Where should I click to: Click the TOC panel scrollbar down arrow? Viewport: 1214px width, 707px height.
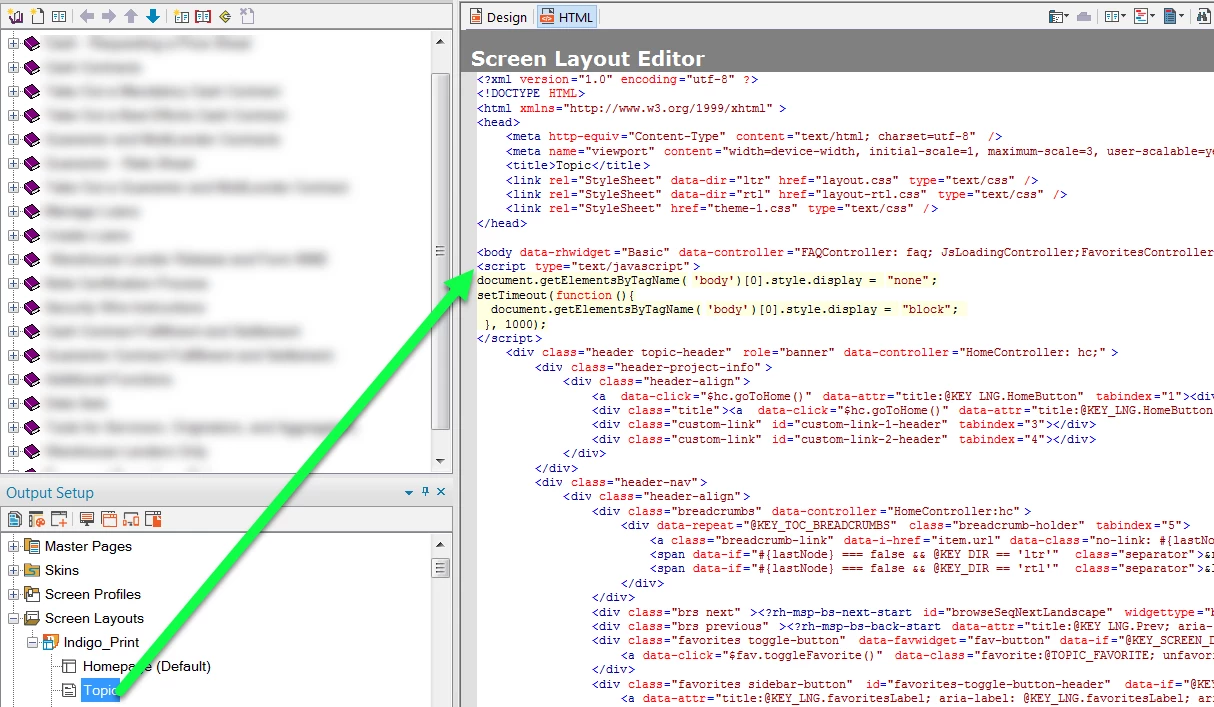point(441,461)
